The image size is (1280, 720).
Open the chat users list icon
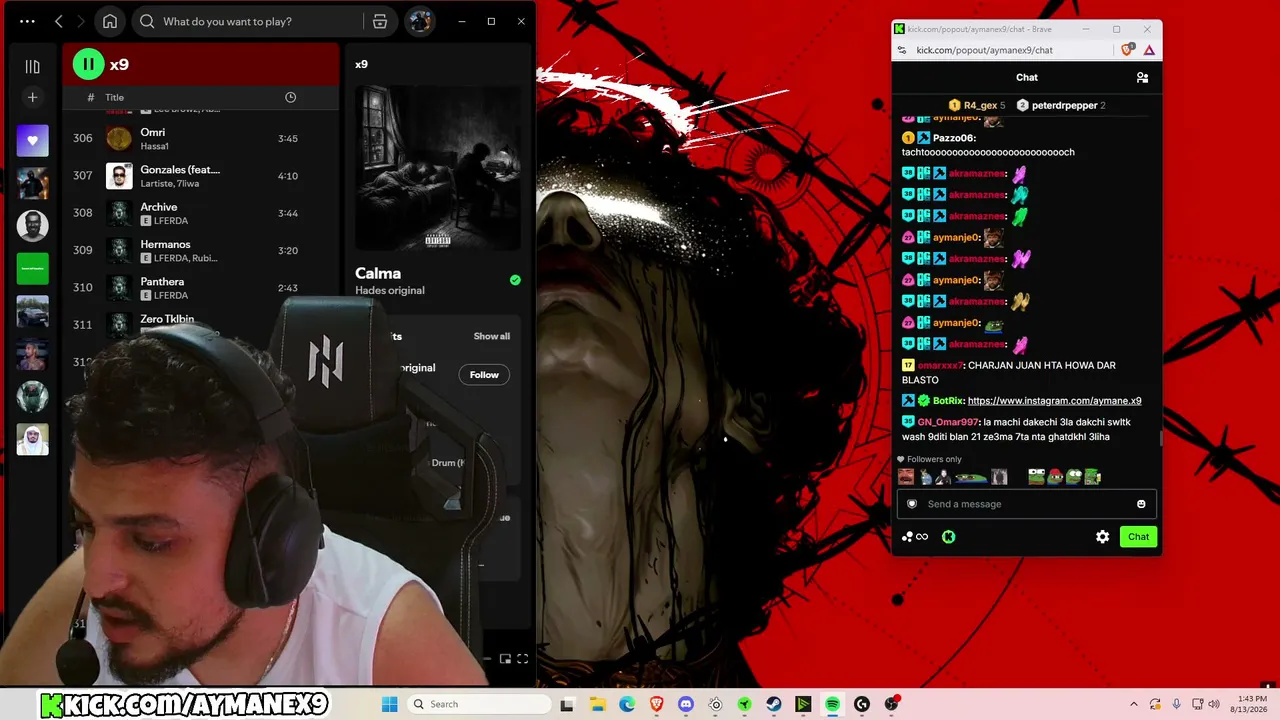point(1142,77)
